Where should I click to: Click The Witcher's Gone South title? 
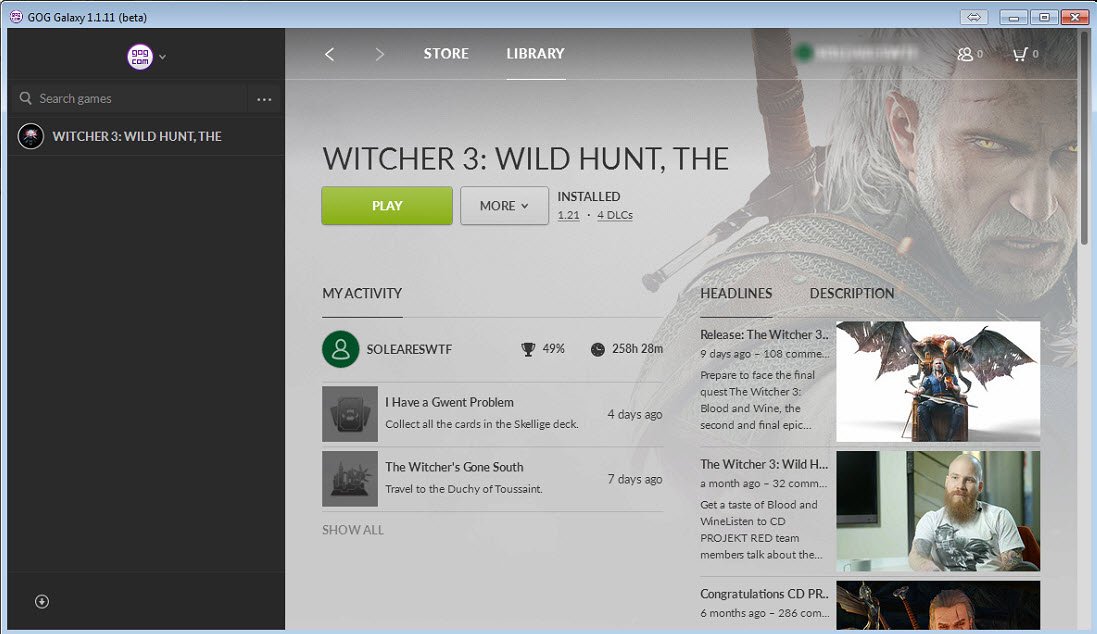pos(454,467)
